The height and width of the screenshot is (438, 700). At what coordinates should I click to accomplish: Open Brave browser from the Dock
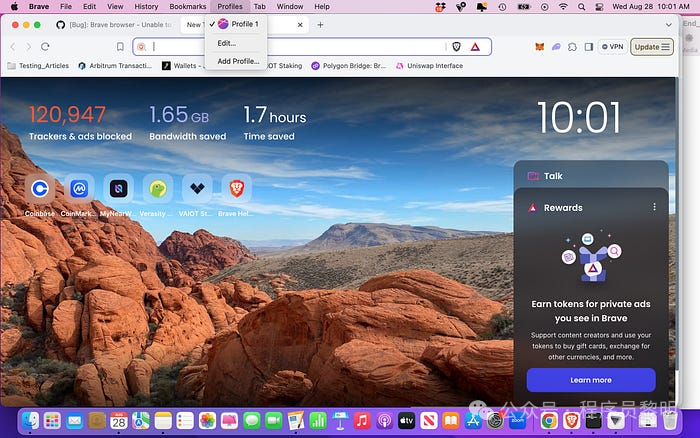click(571, 421)
